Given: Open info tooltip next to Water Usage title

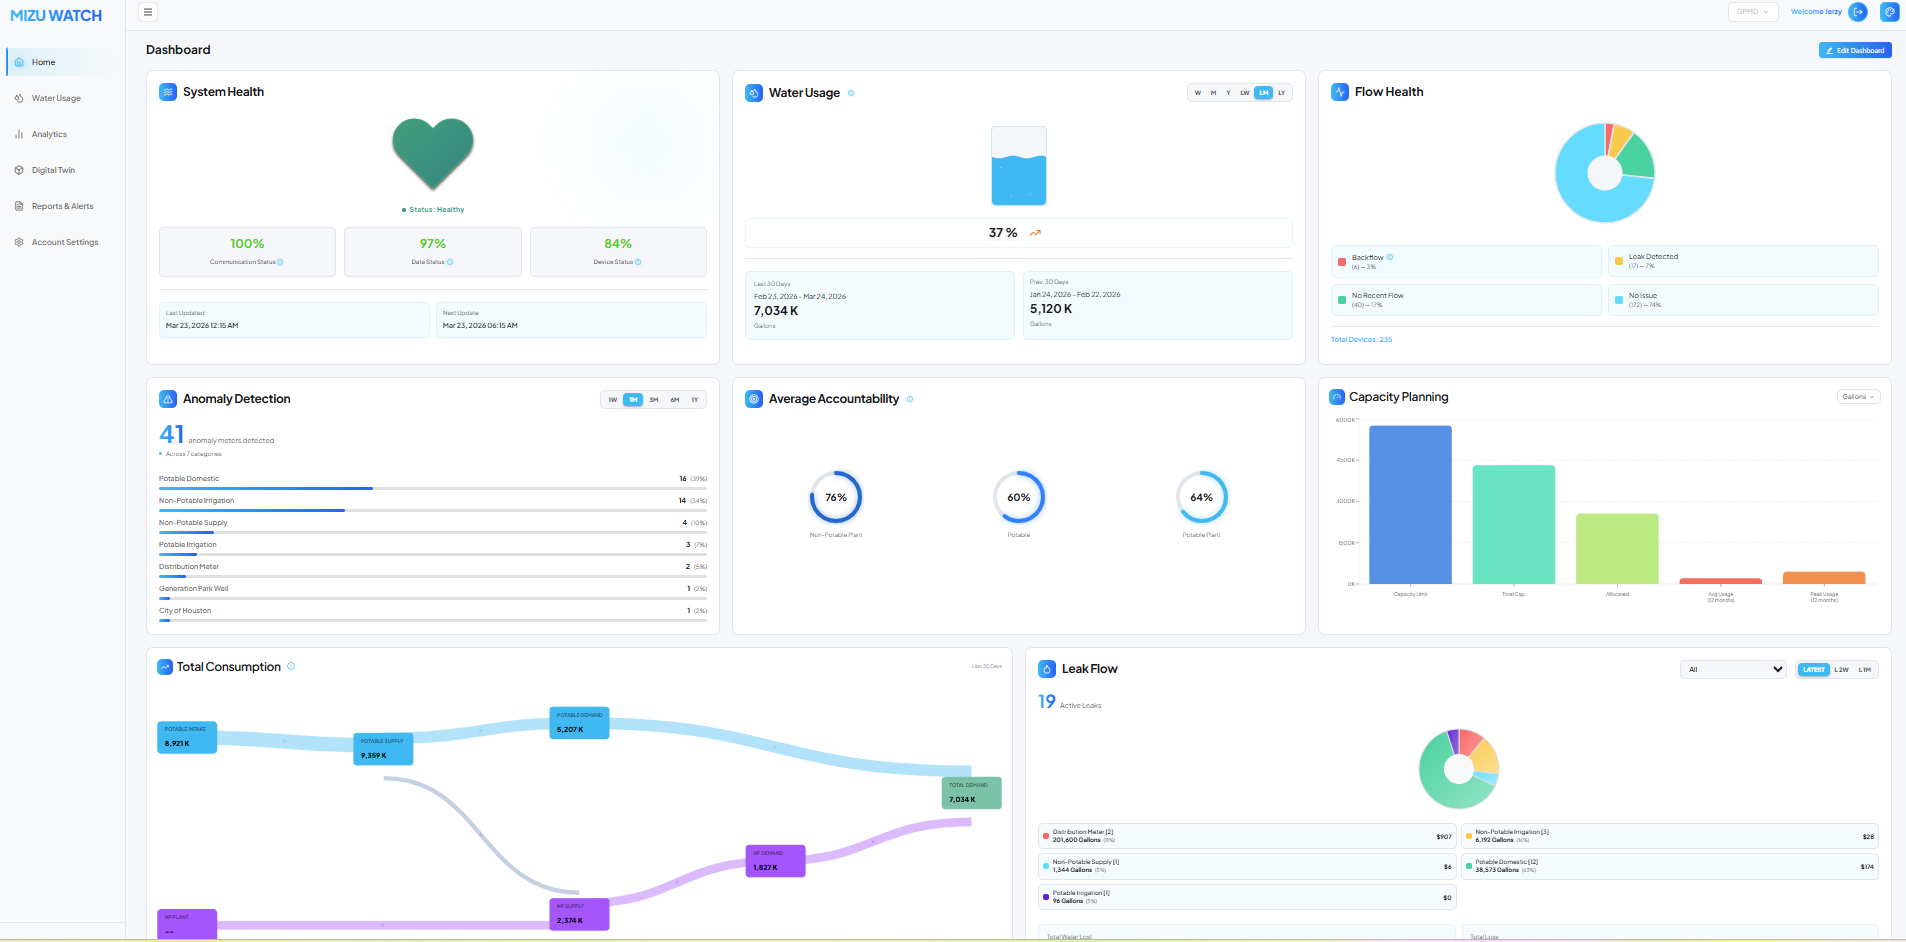Looking at the screenshot, I should [x=851, y=93].
